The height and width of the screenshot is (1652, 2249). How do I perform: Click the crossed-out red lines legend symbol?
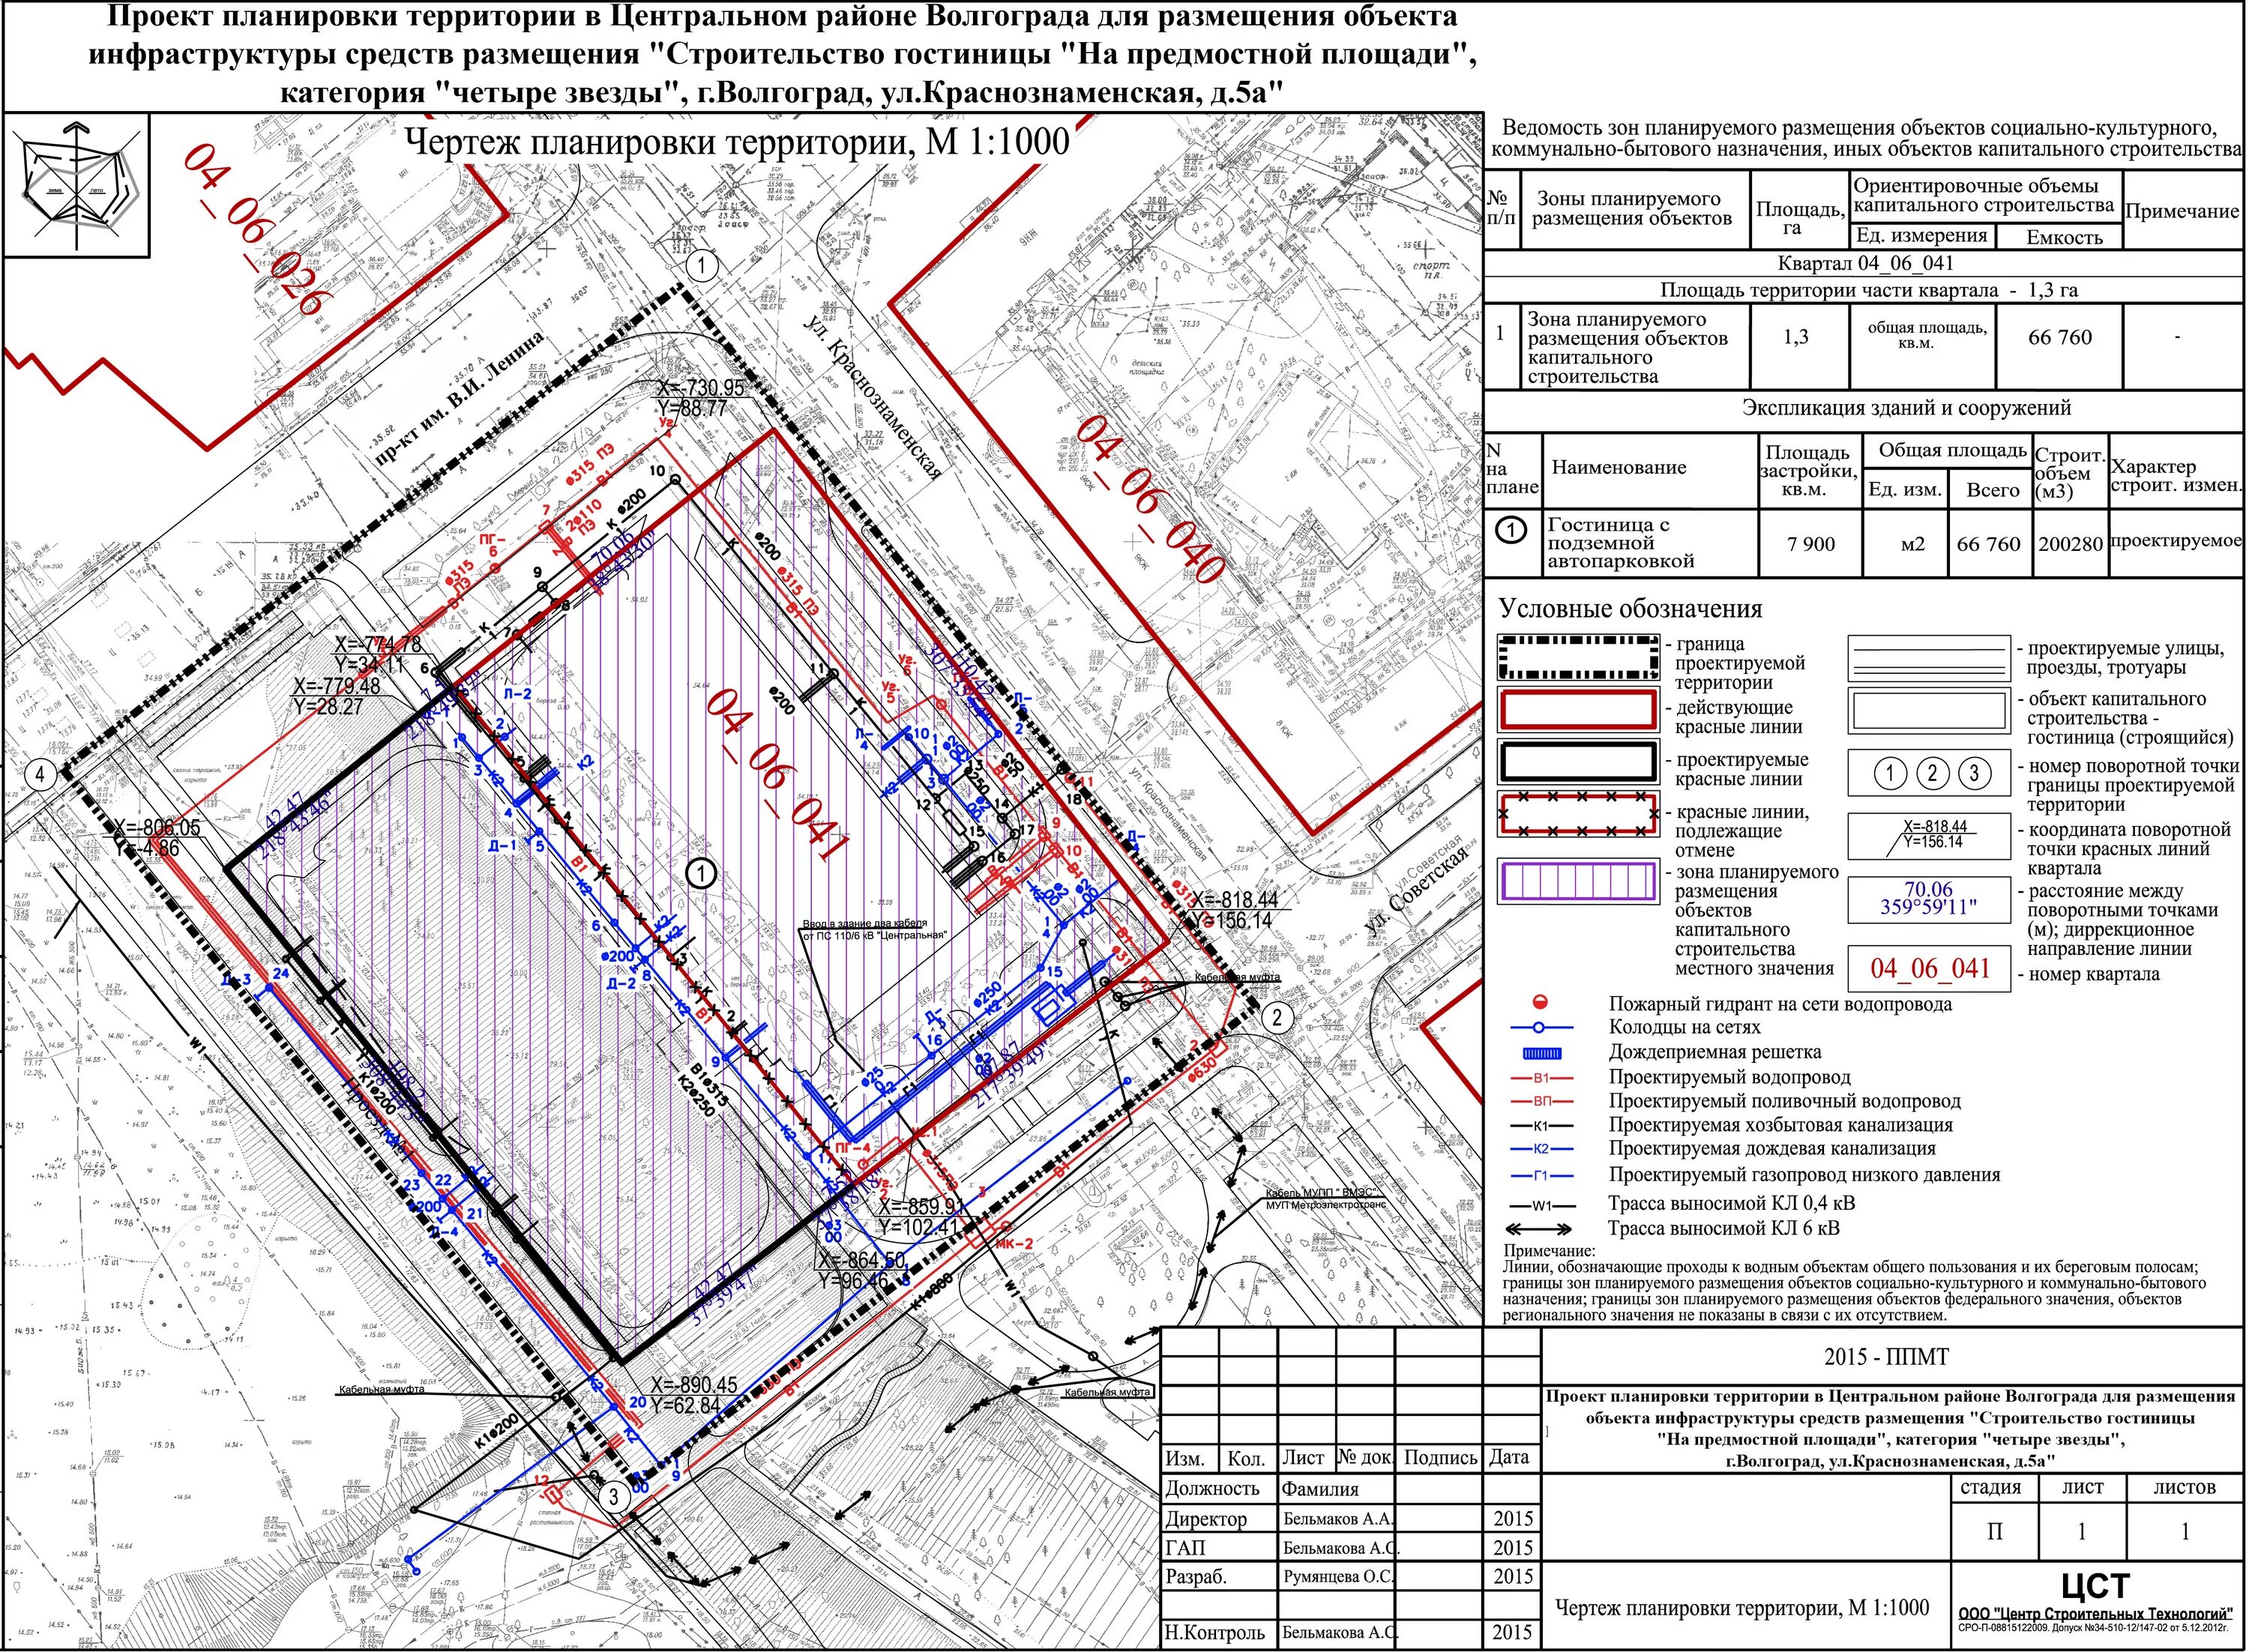pos(1579,815)
